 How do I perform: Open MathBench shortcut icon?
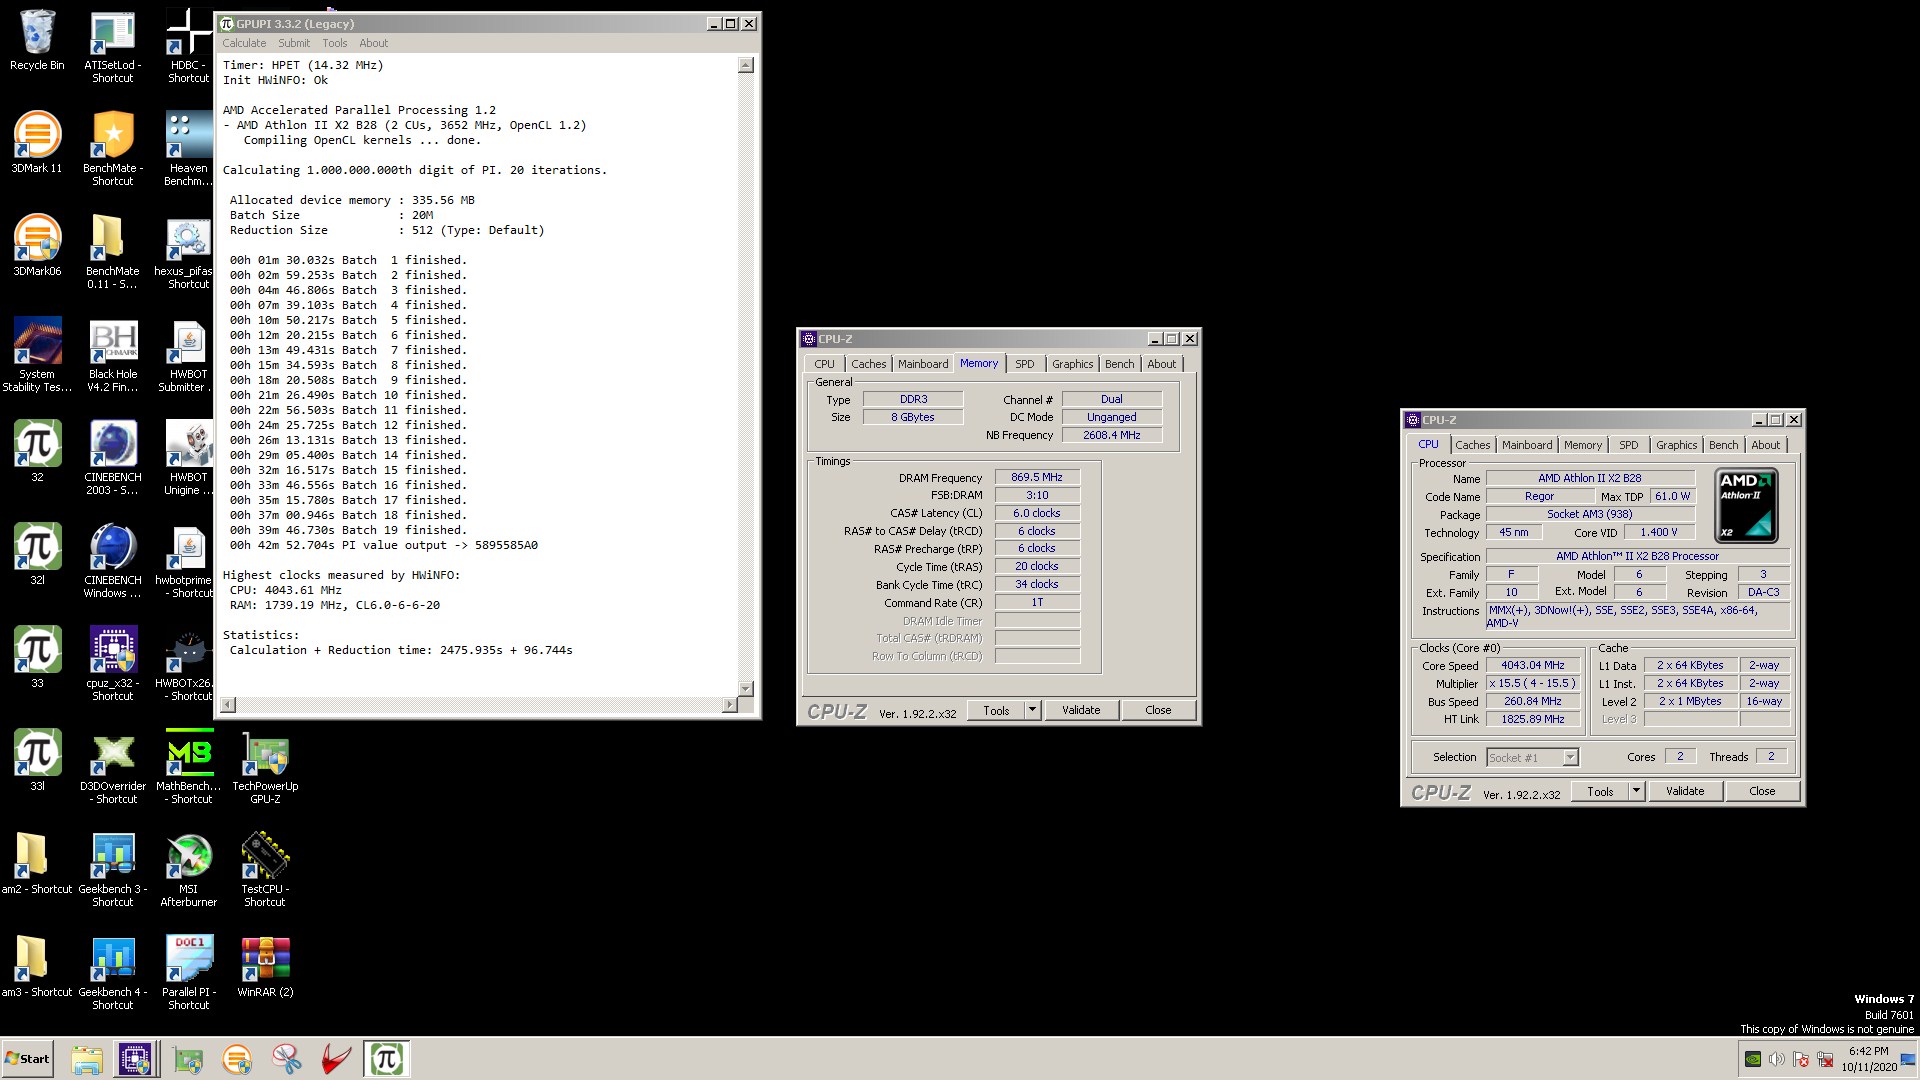188,767
